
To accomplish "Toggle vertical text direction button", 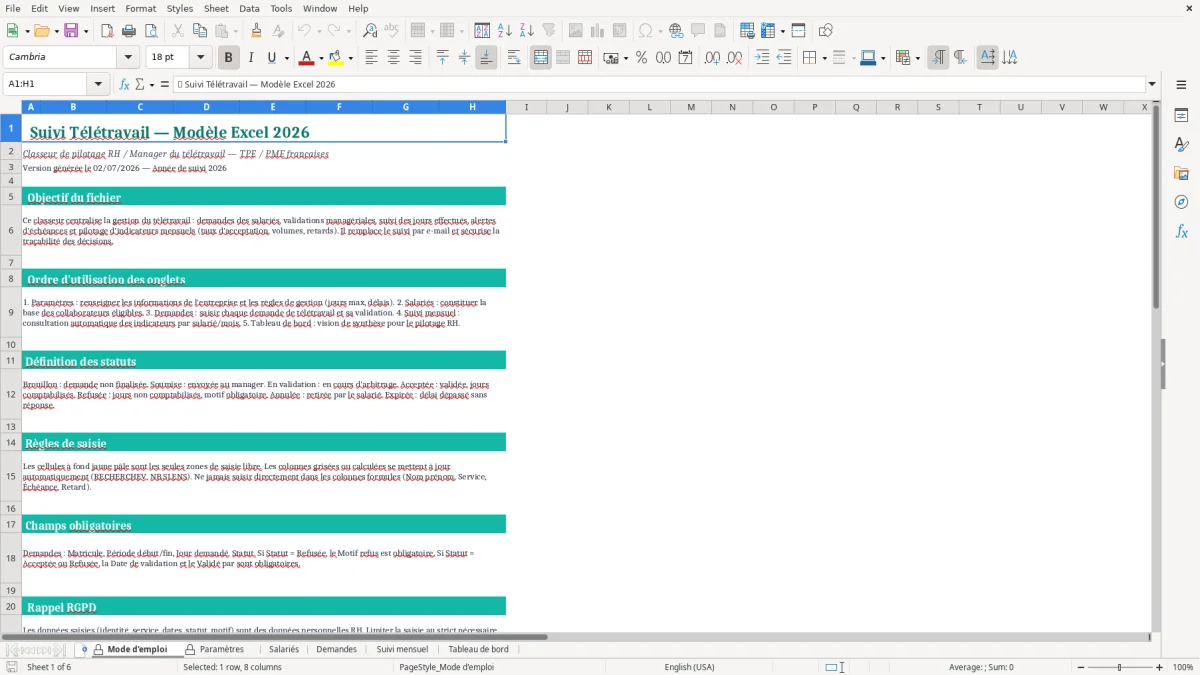I will click(1009, 58).
